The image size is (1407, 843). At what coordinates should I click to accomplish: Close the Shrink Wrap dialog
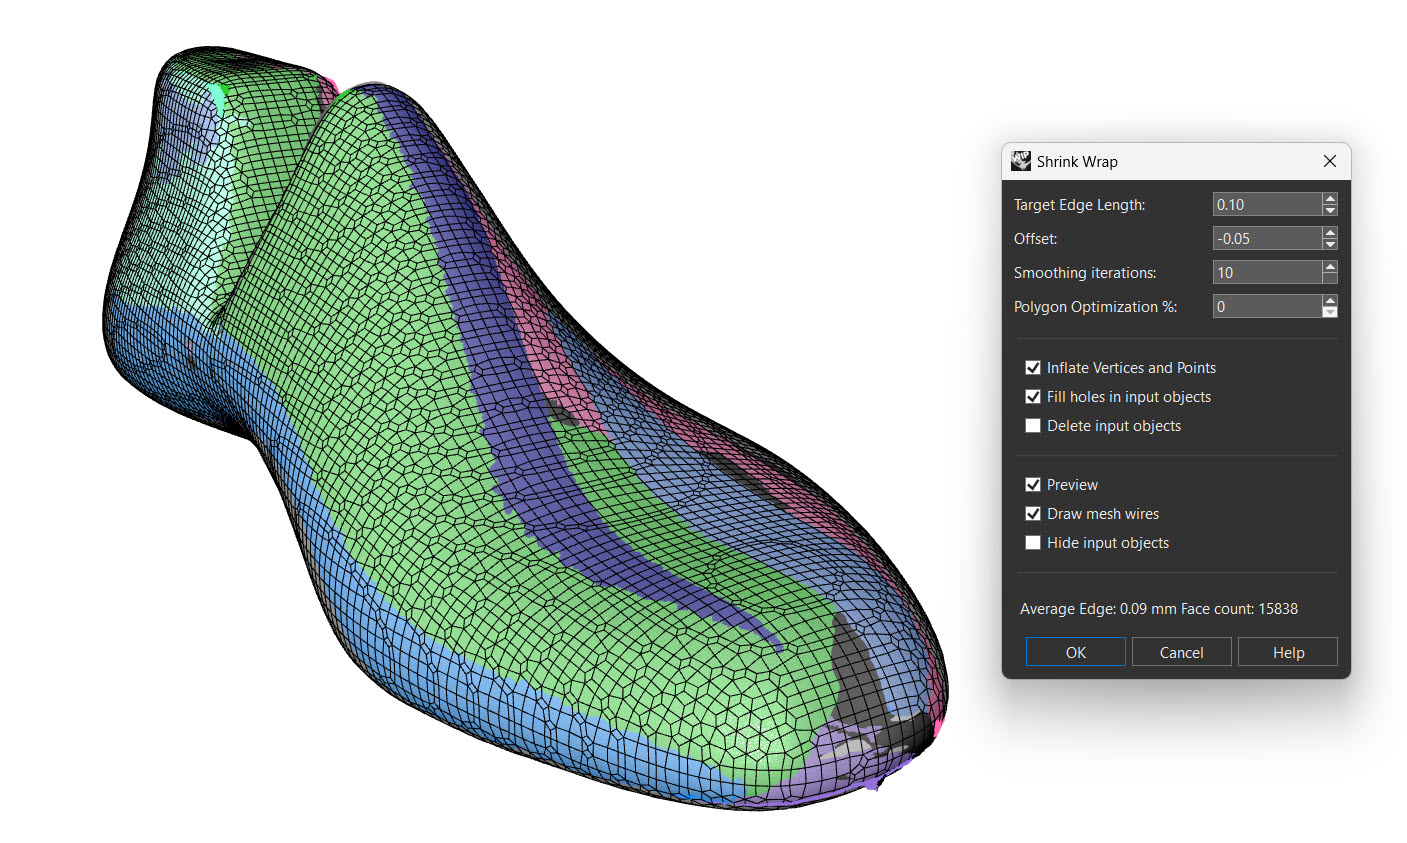(1329, 161)
